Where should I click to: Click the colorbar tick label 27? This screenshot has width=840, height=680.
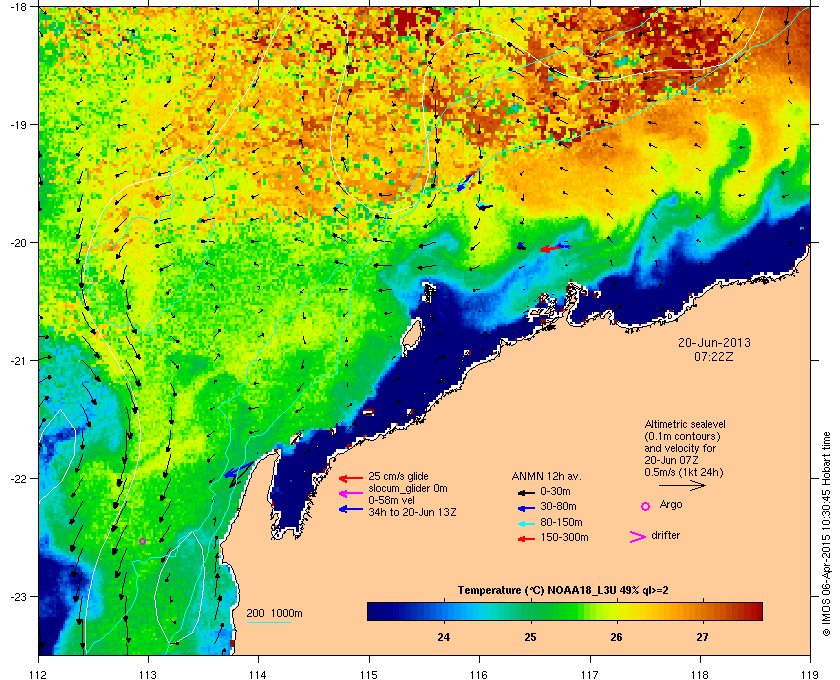[702, 637]
